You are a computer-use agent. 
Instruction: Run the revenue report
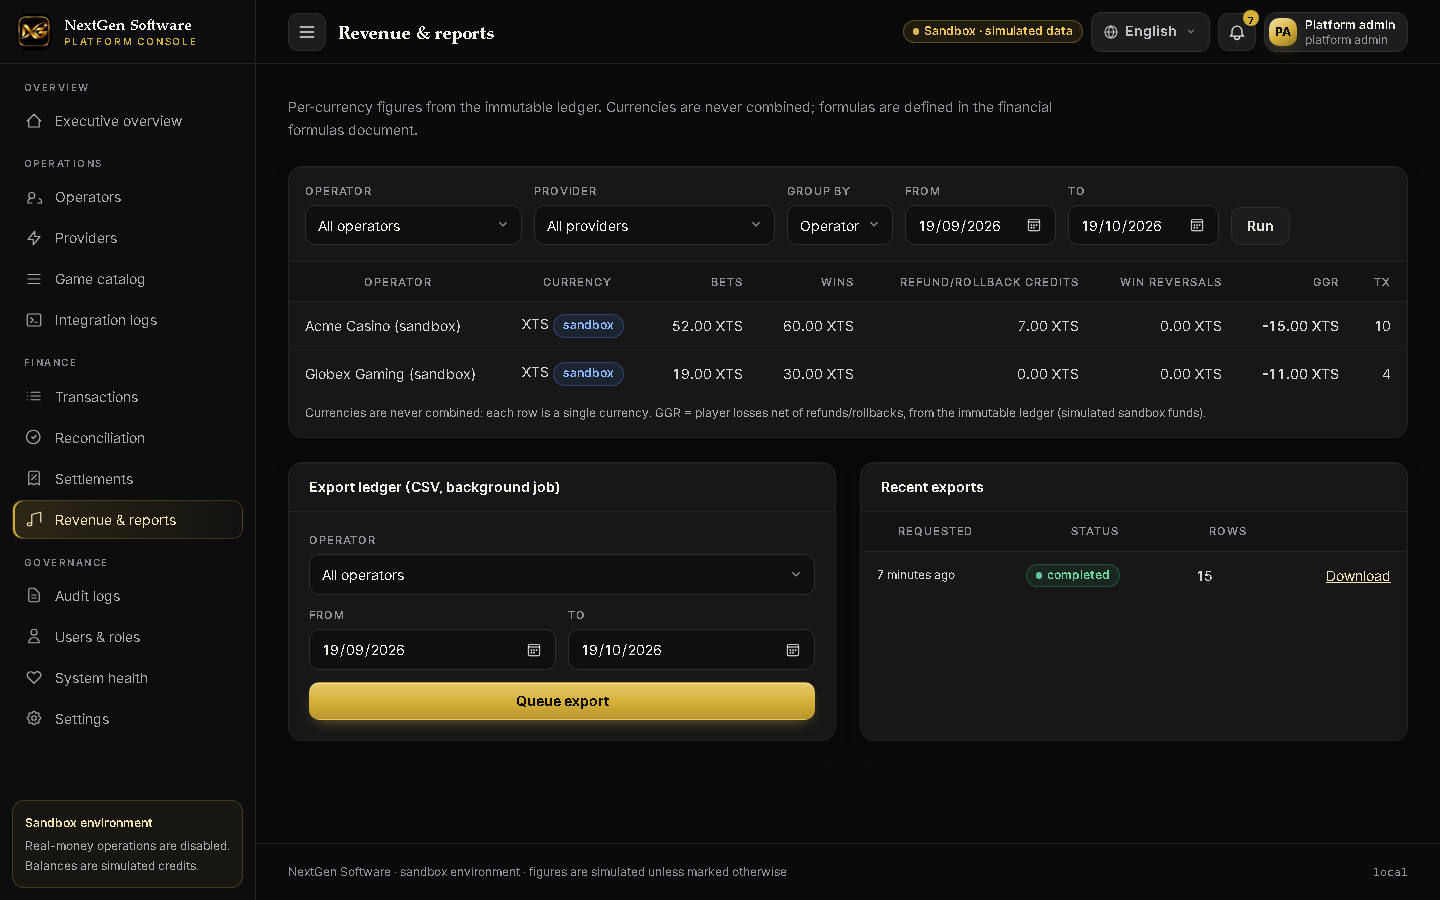click(x=1260, y=226)
